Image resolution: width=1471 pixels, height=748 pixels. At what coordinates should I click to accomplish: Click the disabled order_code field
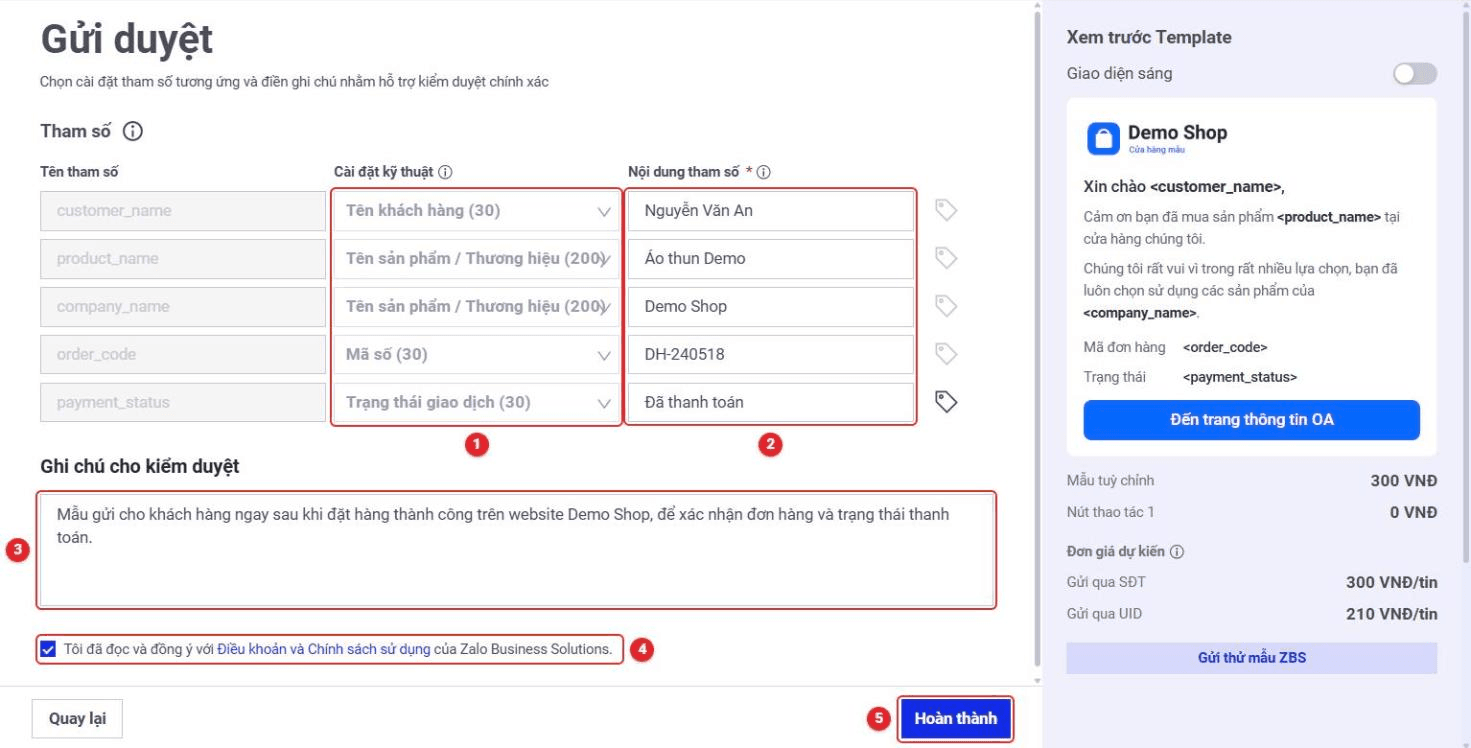pyautogui.click(x=183, y=355)
